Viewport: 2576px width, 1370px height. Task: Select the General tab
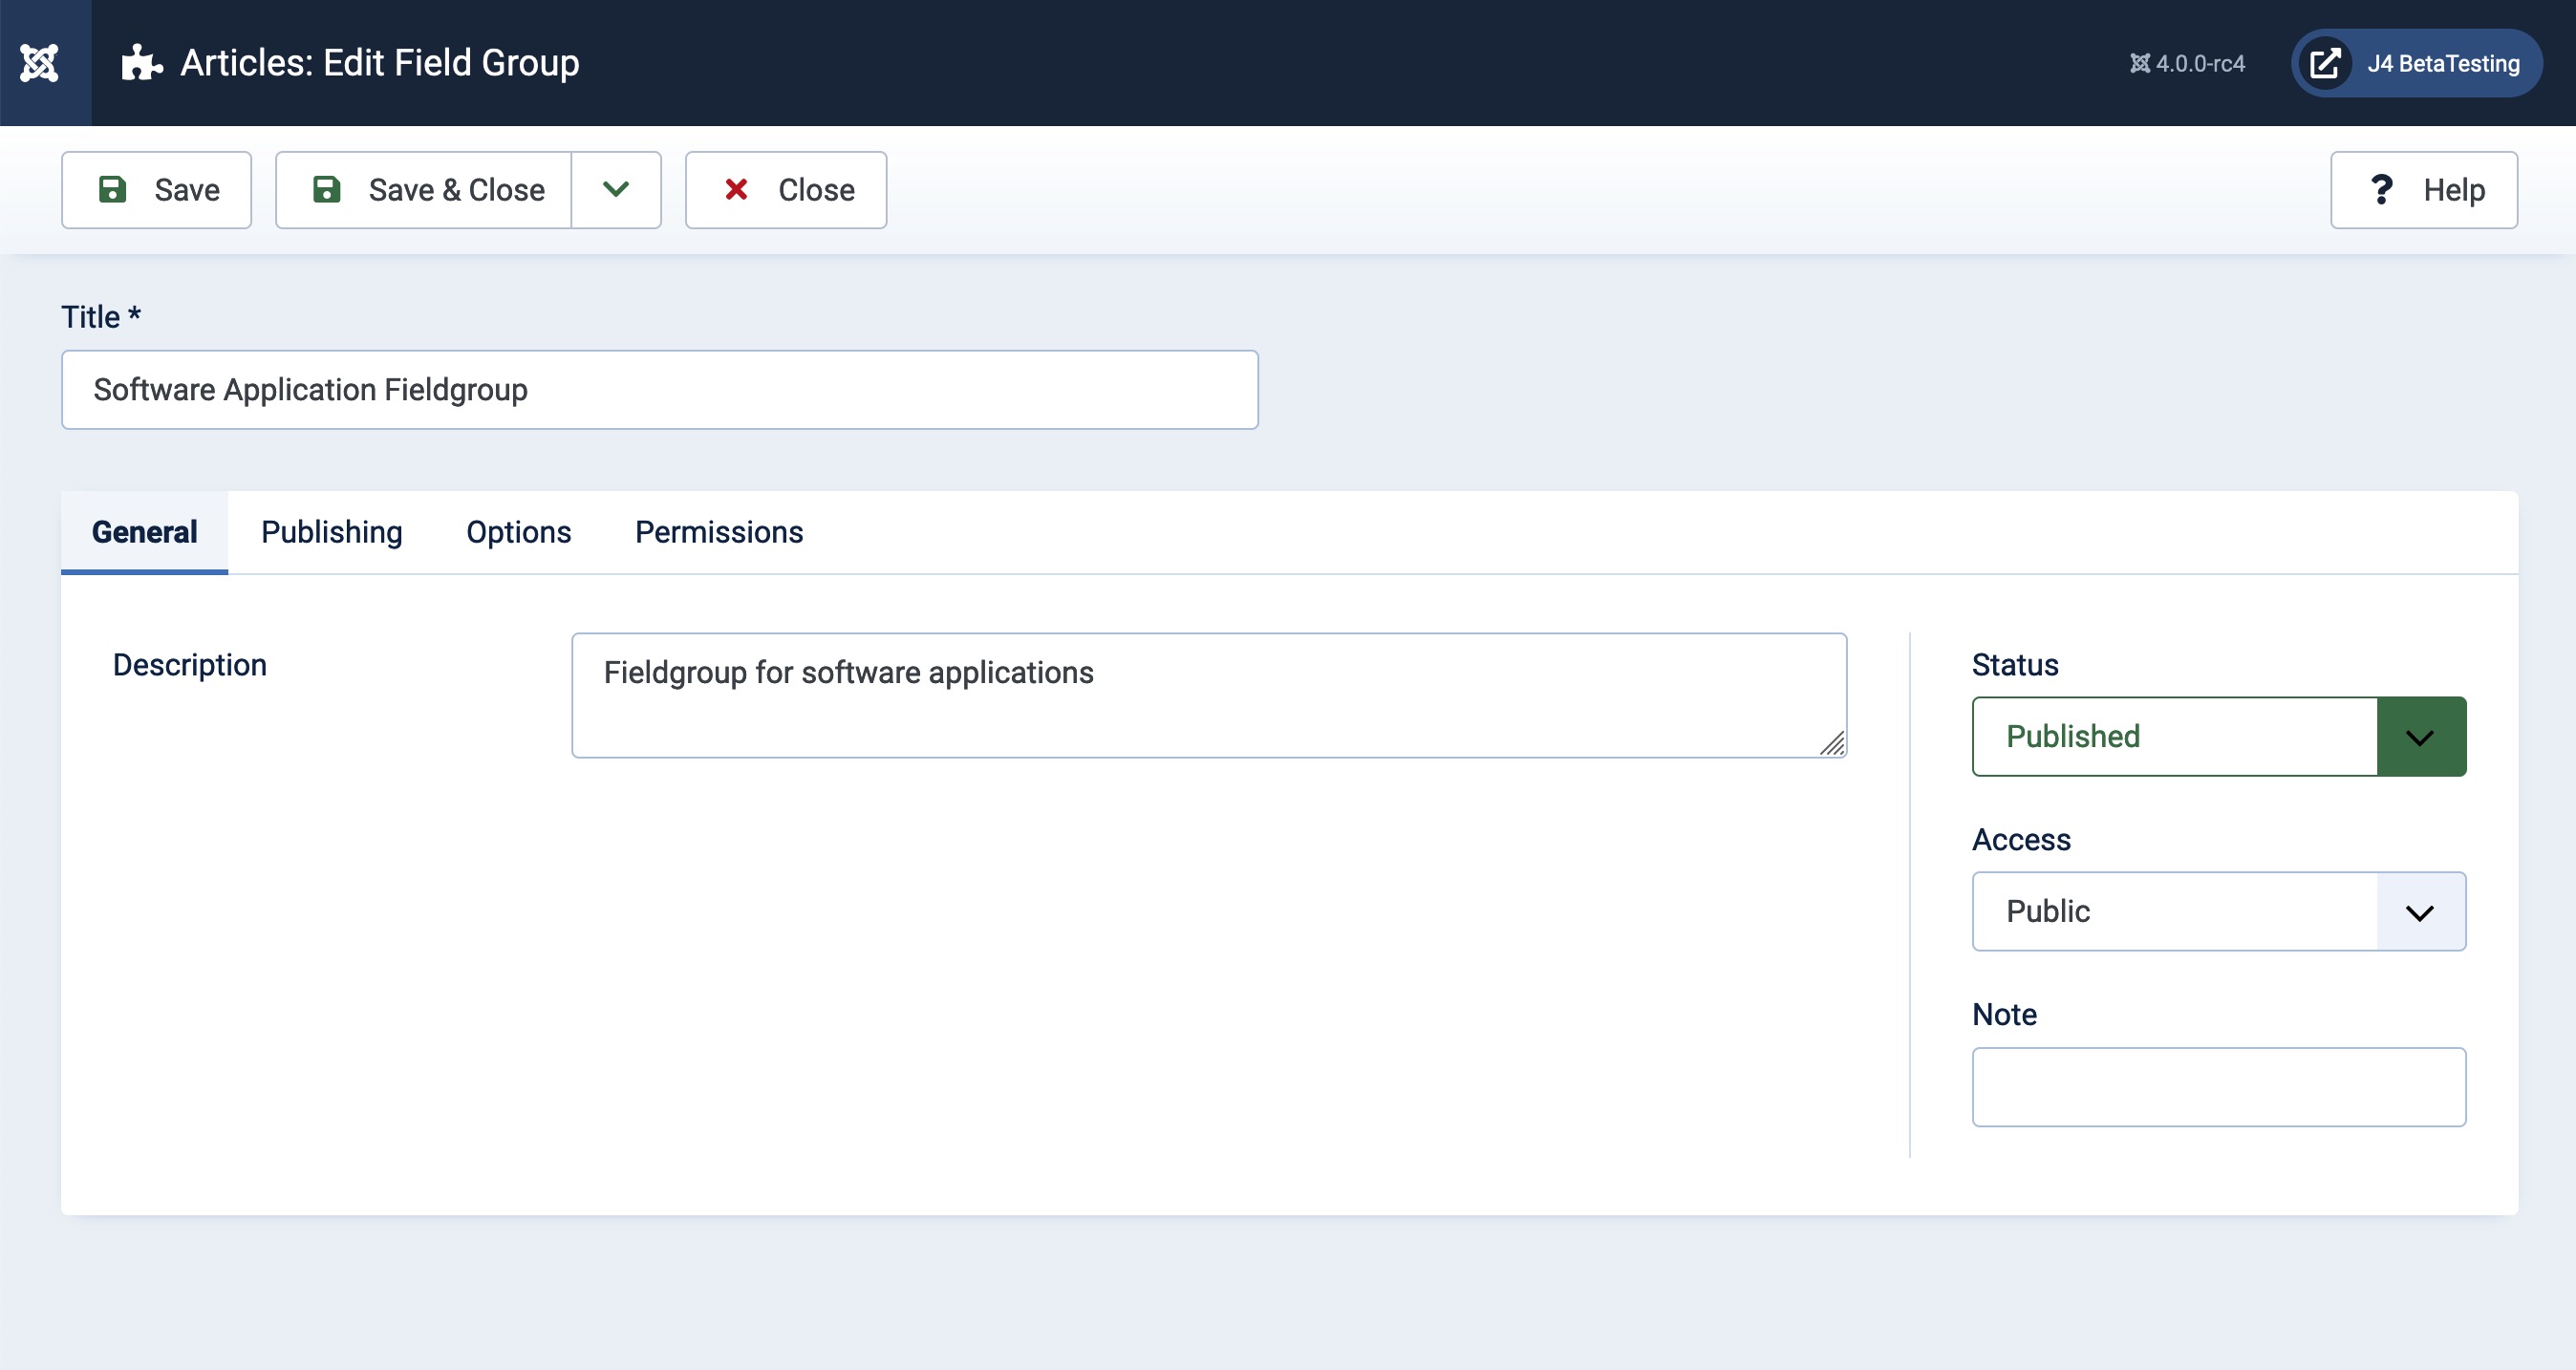point(144,532)
